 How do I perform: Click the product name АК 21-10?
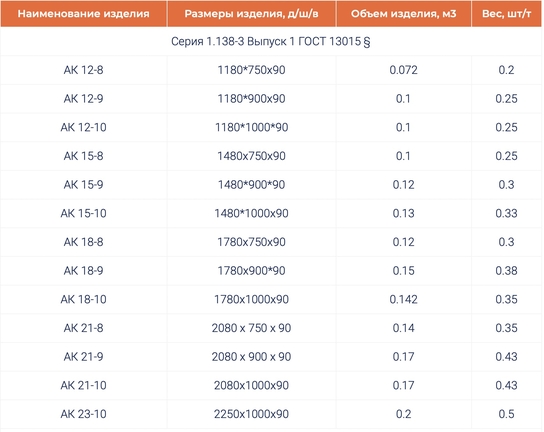coord(84,385)
